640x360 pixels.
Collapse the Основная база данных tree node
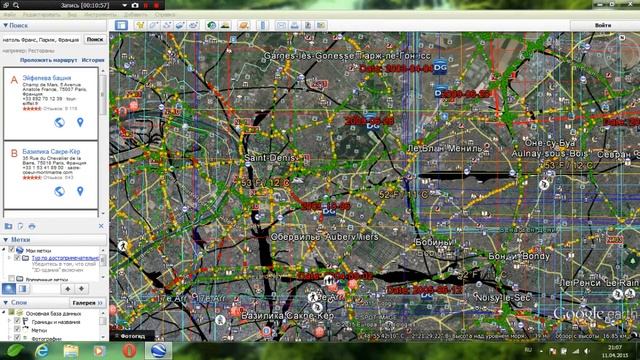click(x=4, y=313)
